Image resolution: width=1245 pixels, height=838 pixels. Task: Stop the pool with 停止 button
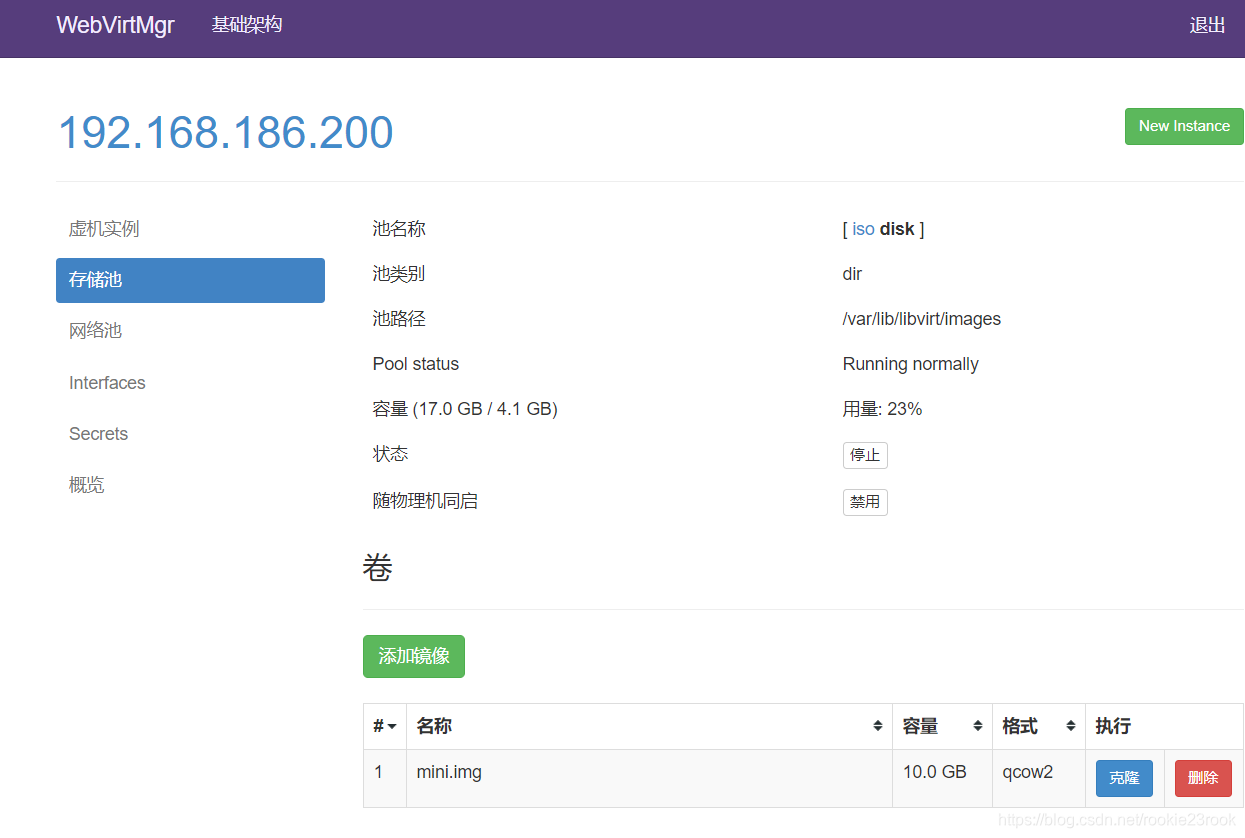864,455
